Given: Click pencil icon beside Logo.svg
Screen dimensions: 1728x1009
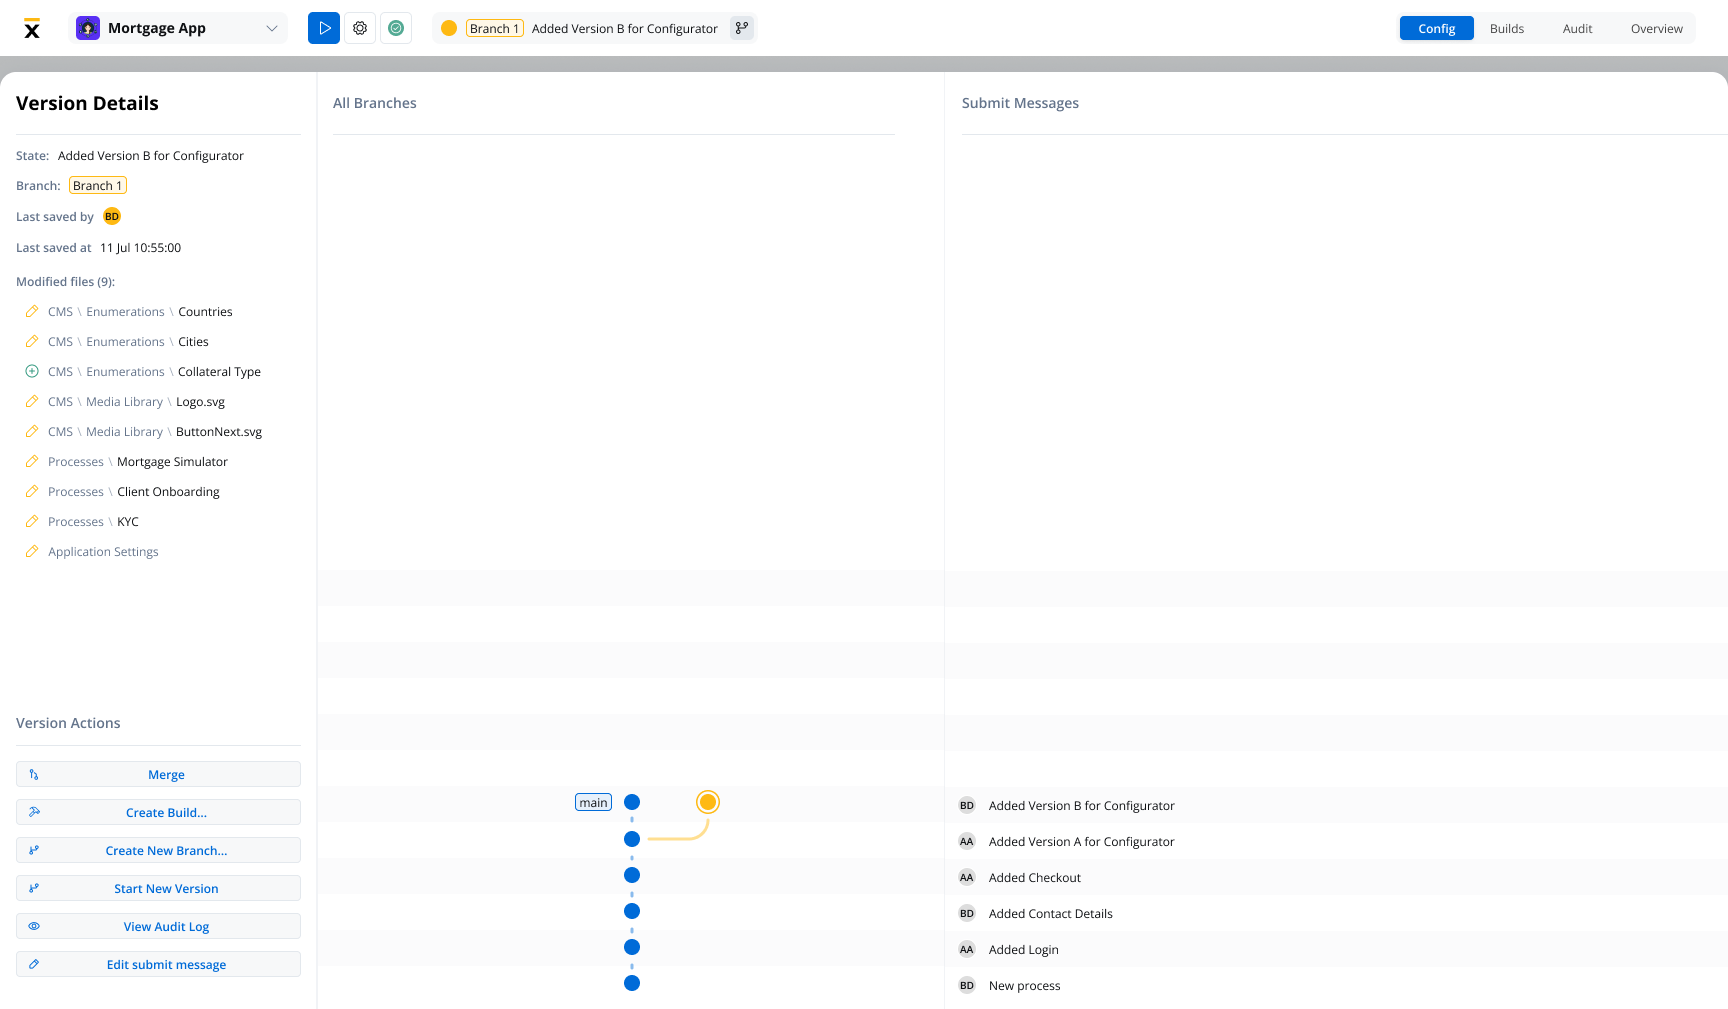Looking at the screenshot, I should pyautogui.click(x=32, y=401).
